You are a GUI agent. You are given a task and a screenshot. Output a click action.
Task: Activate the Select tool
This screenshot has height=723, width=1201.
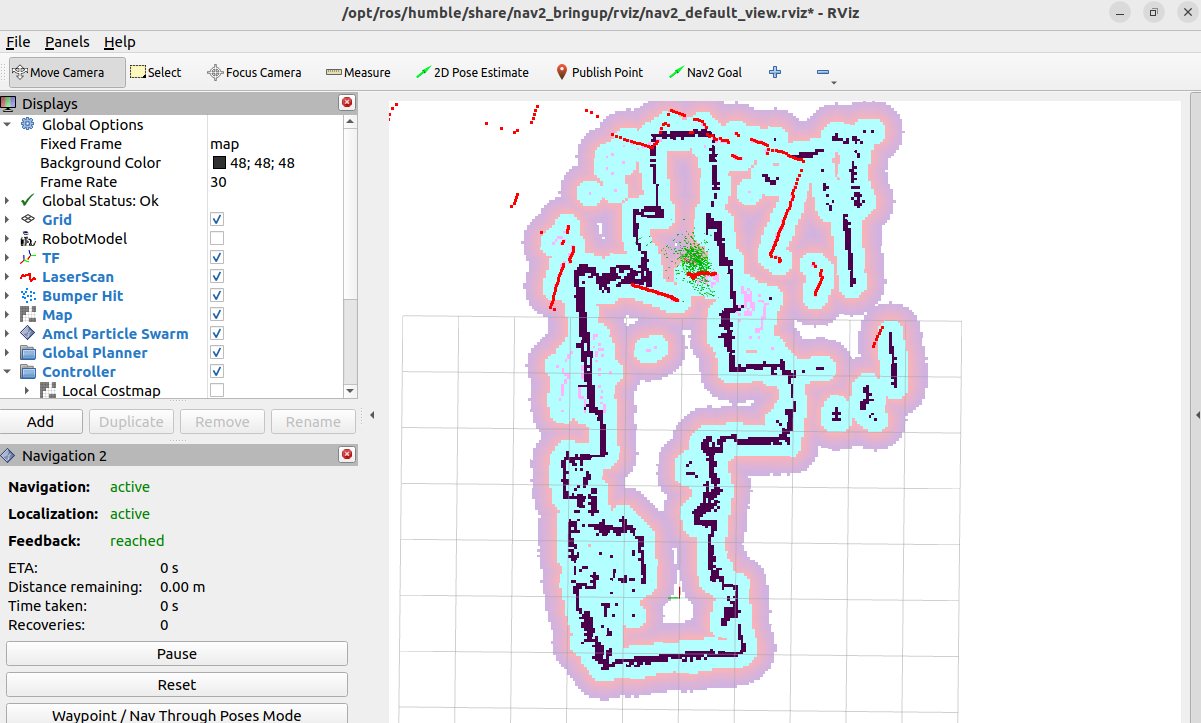156,72
